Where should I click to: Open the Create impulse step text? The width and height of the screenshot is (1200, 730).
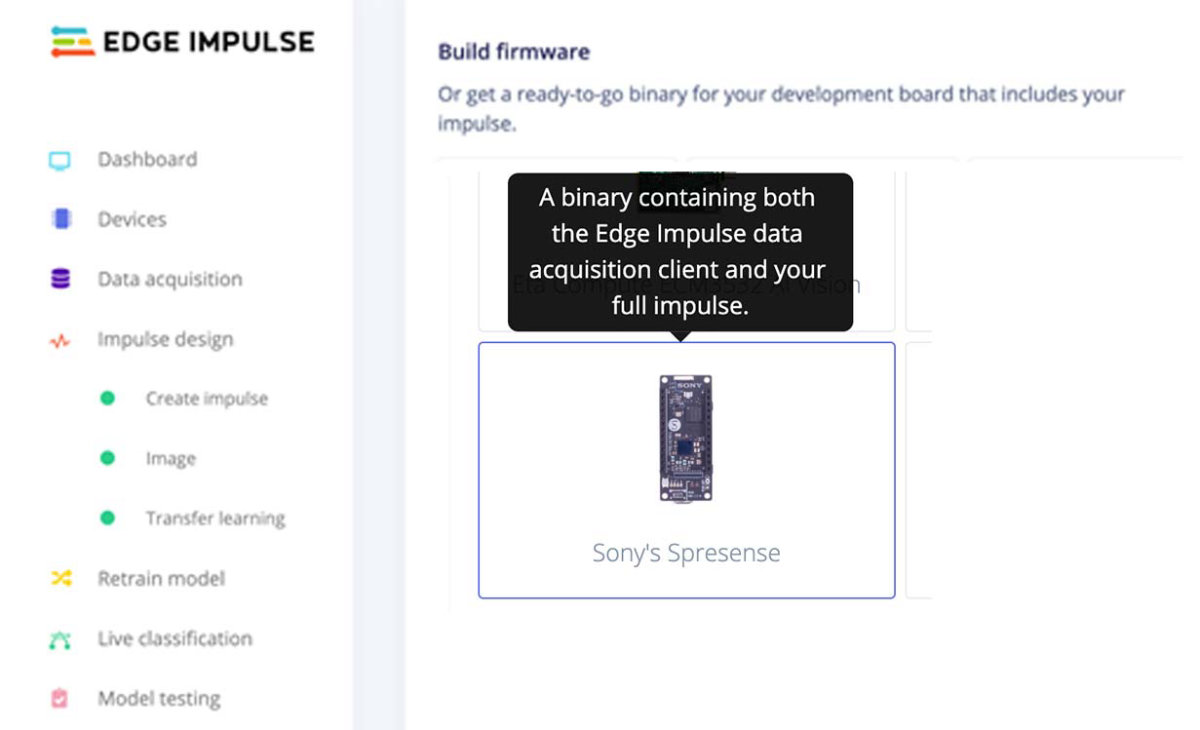click(x=207, y=399)
